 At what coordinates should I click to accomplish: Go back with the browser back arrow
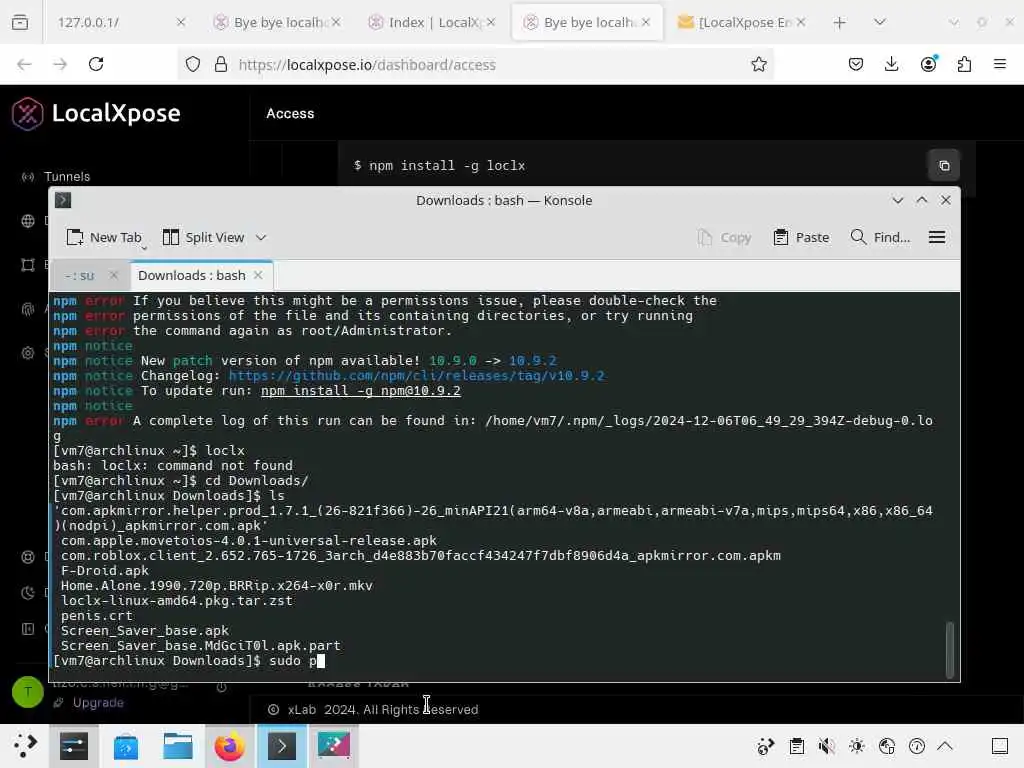coord(24,64)
